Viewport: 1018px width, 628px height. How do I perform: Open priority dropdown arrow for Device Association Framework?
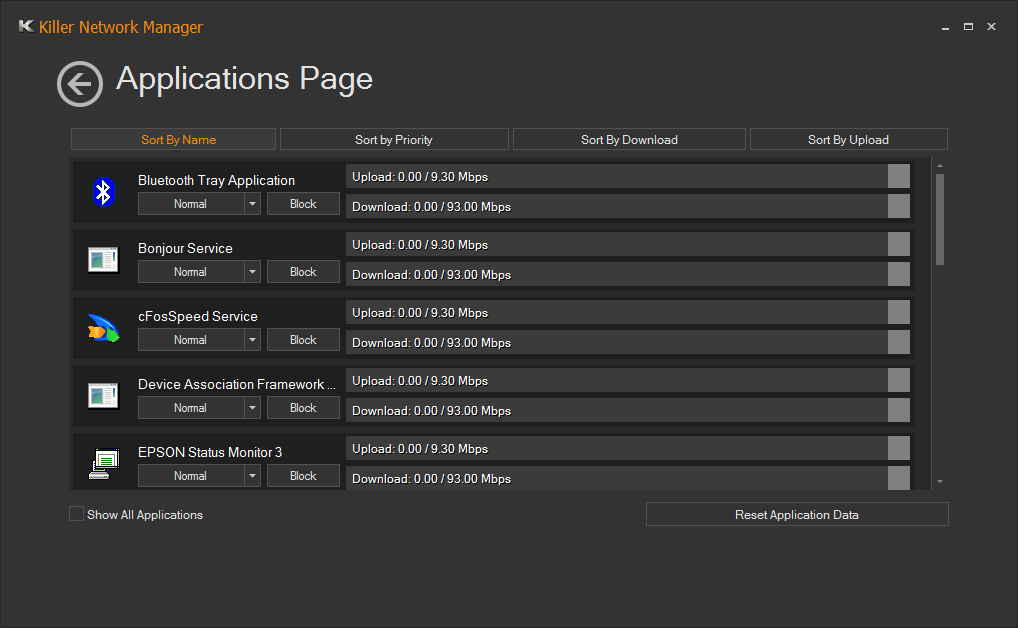(253, 408)
